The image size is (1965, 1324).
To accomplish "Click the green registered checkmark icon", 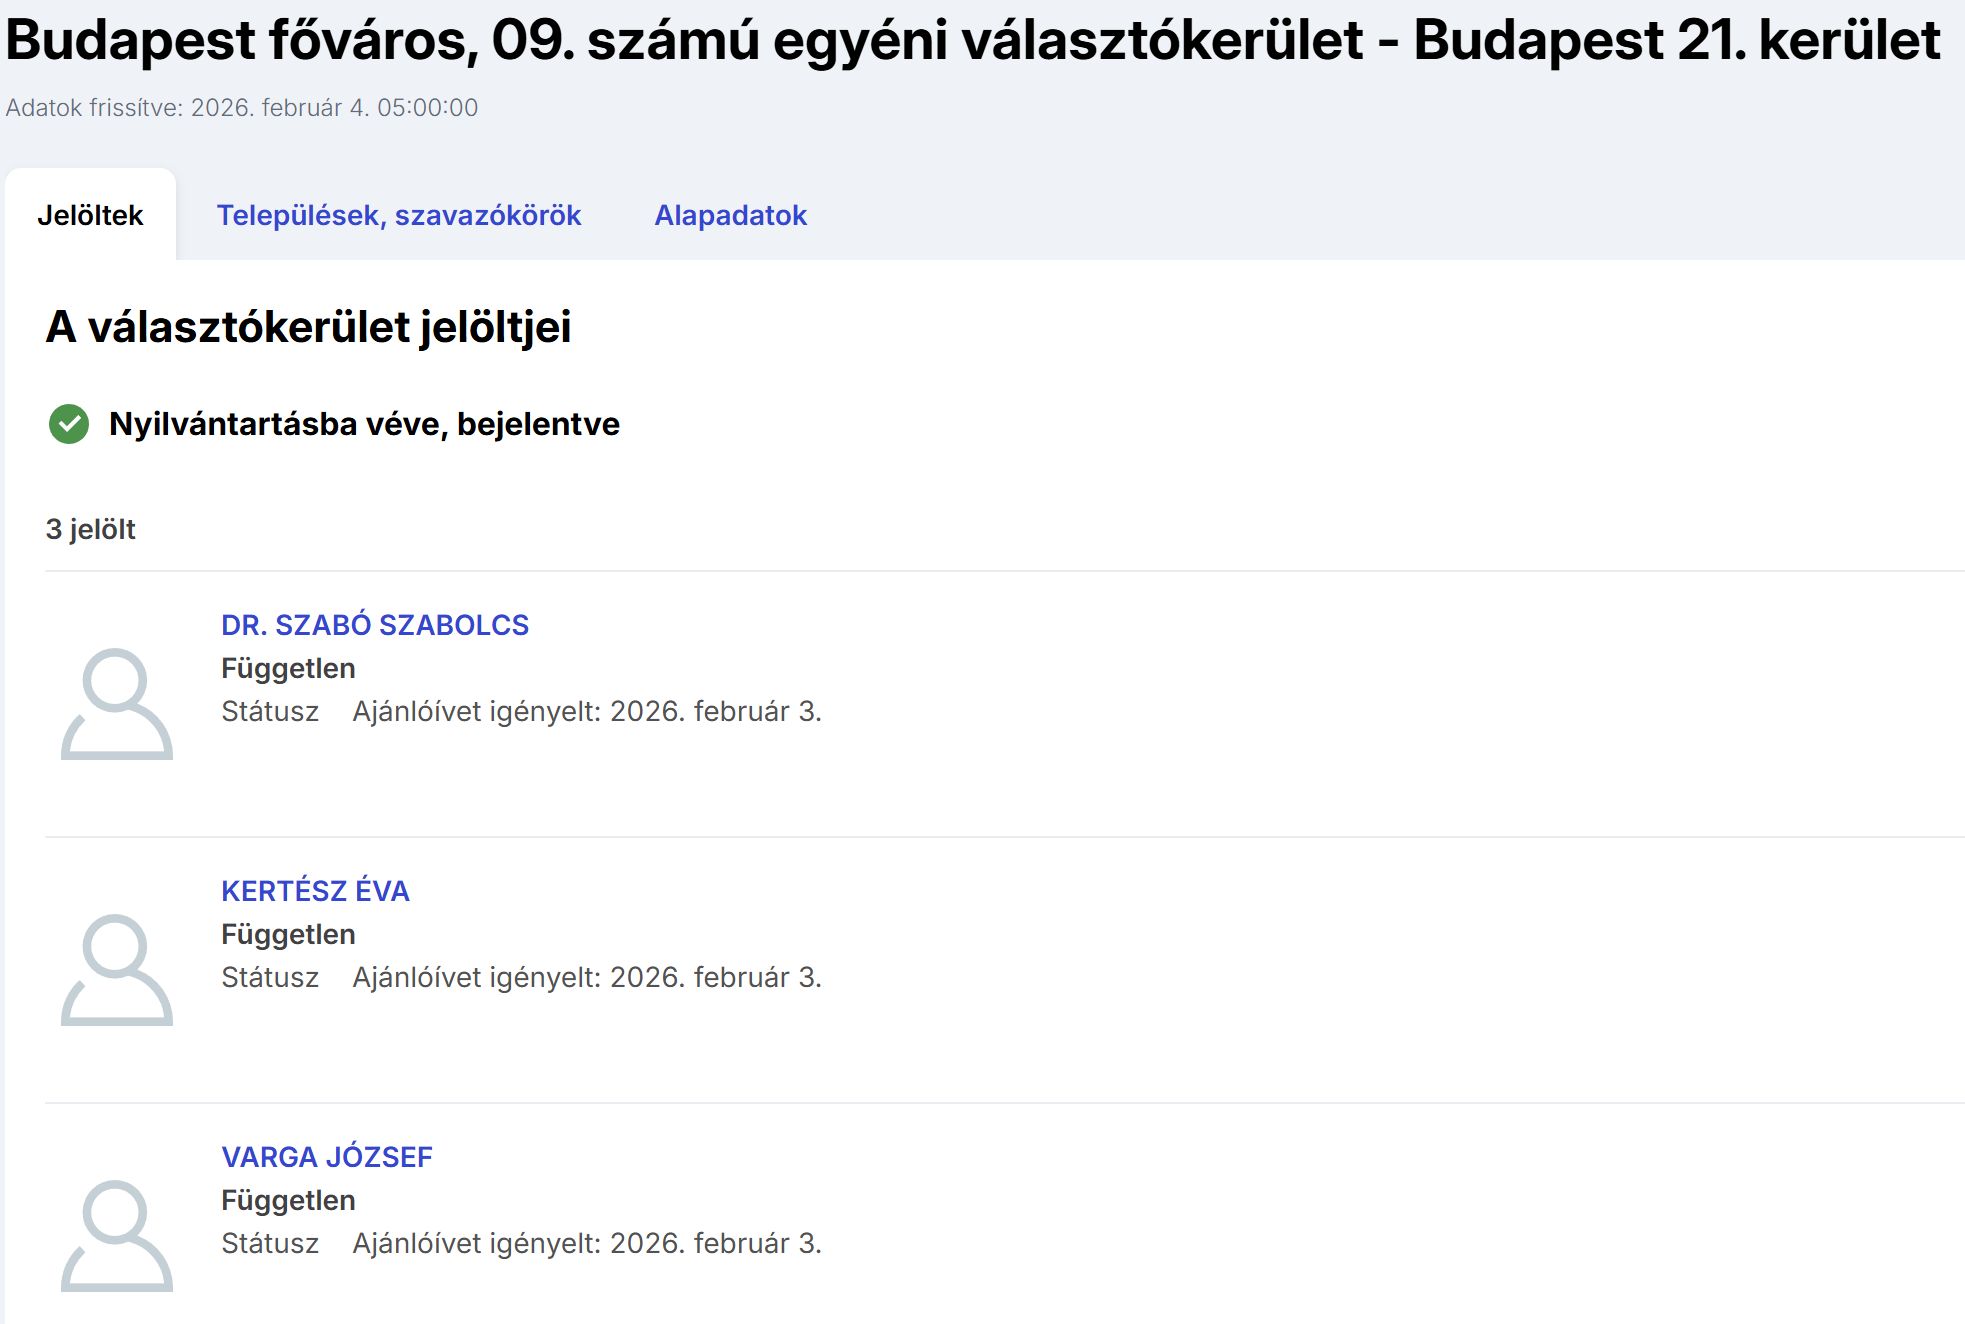I will [69, 424].
